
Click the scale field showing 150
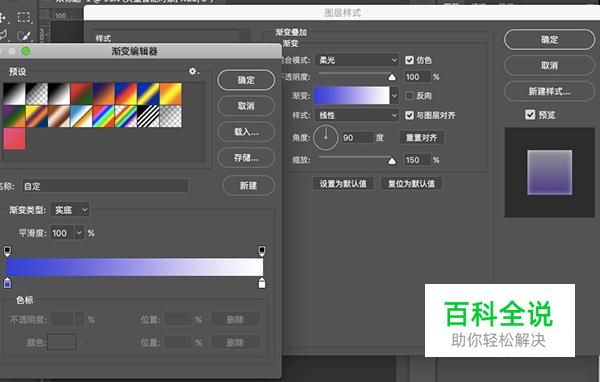[417, 160]
